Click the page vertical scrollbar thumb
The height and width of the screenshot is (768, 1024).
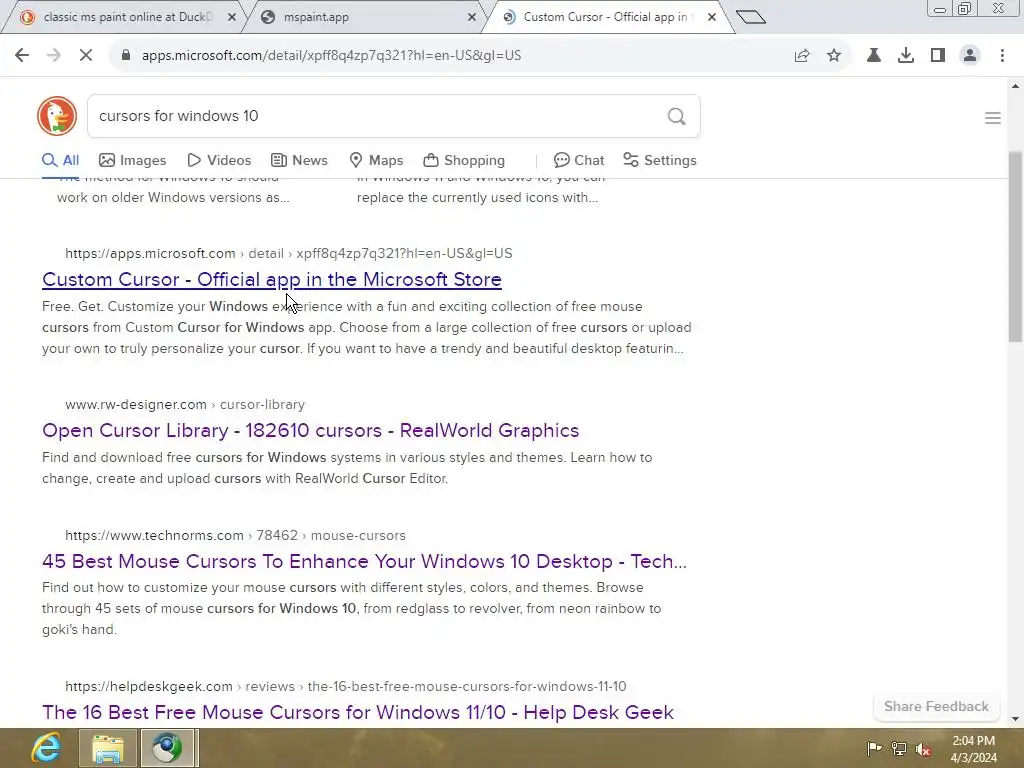[1016, 247]
